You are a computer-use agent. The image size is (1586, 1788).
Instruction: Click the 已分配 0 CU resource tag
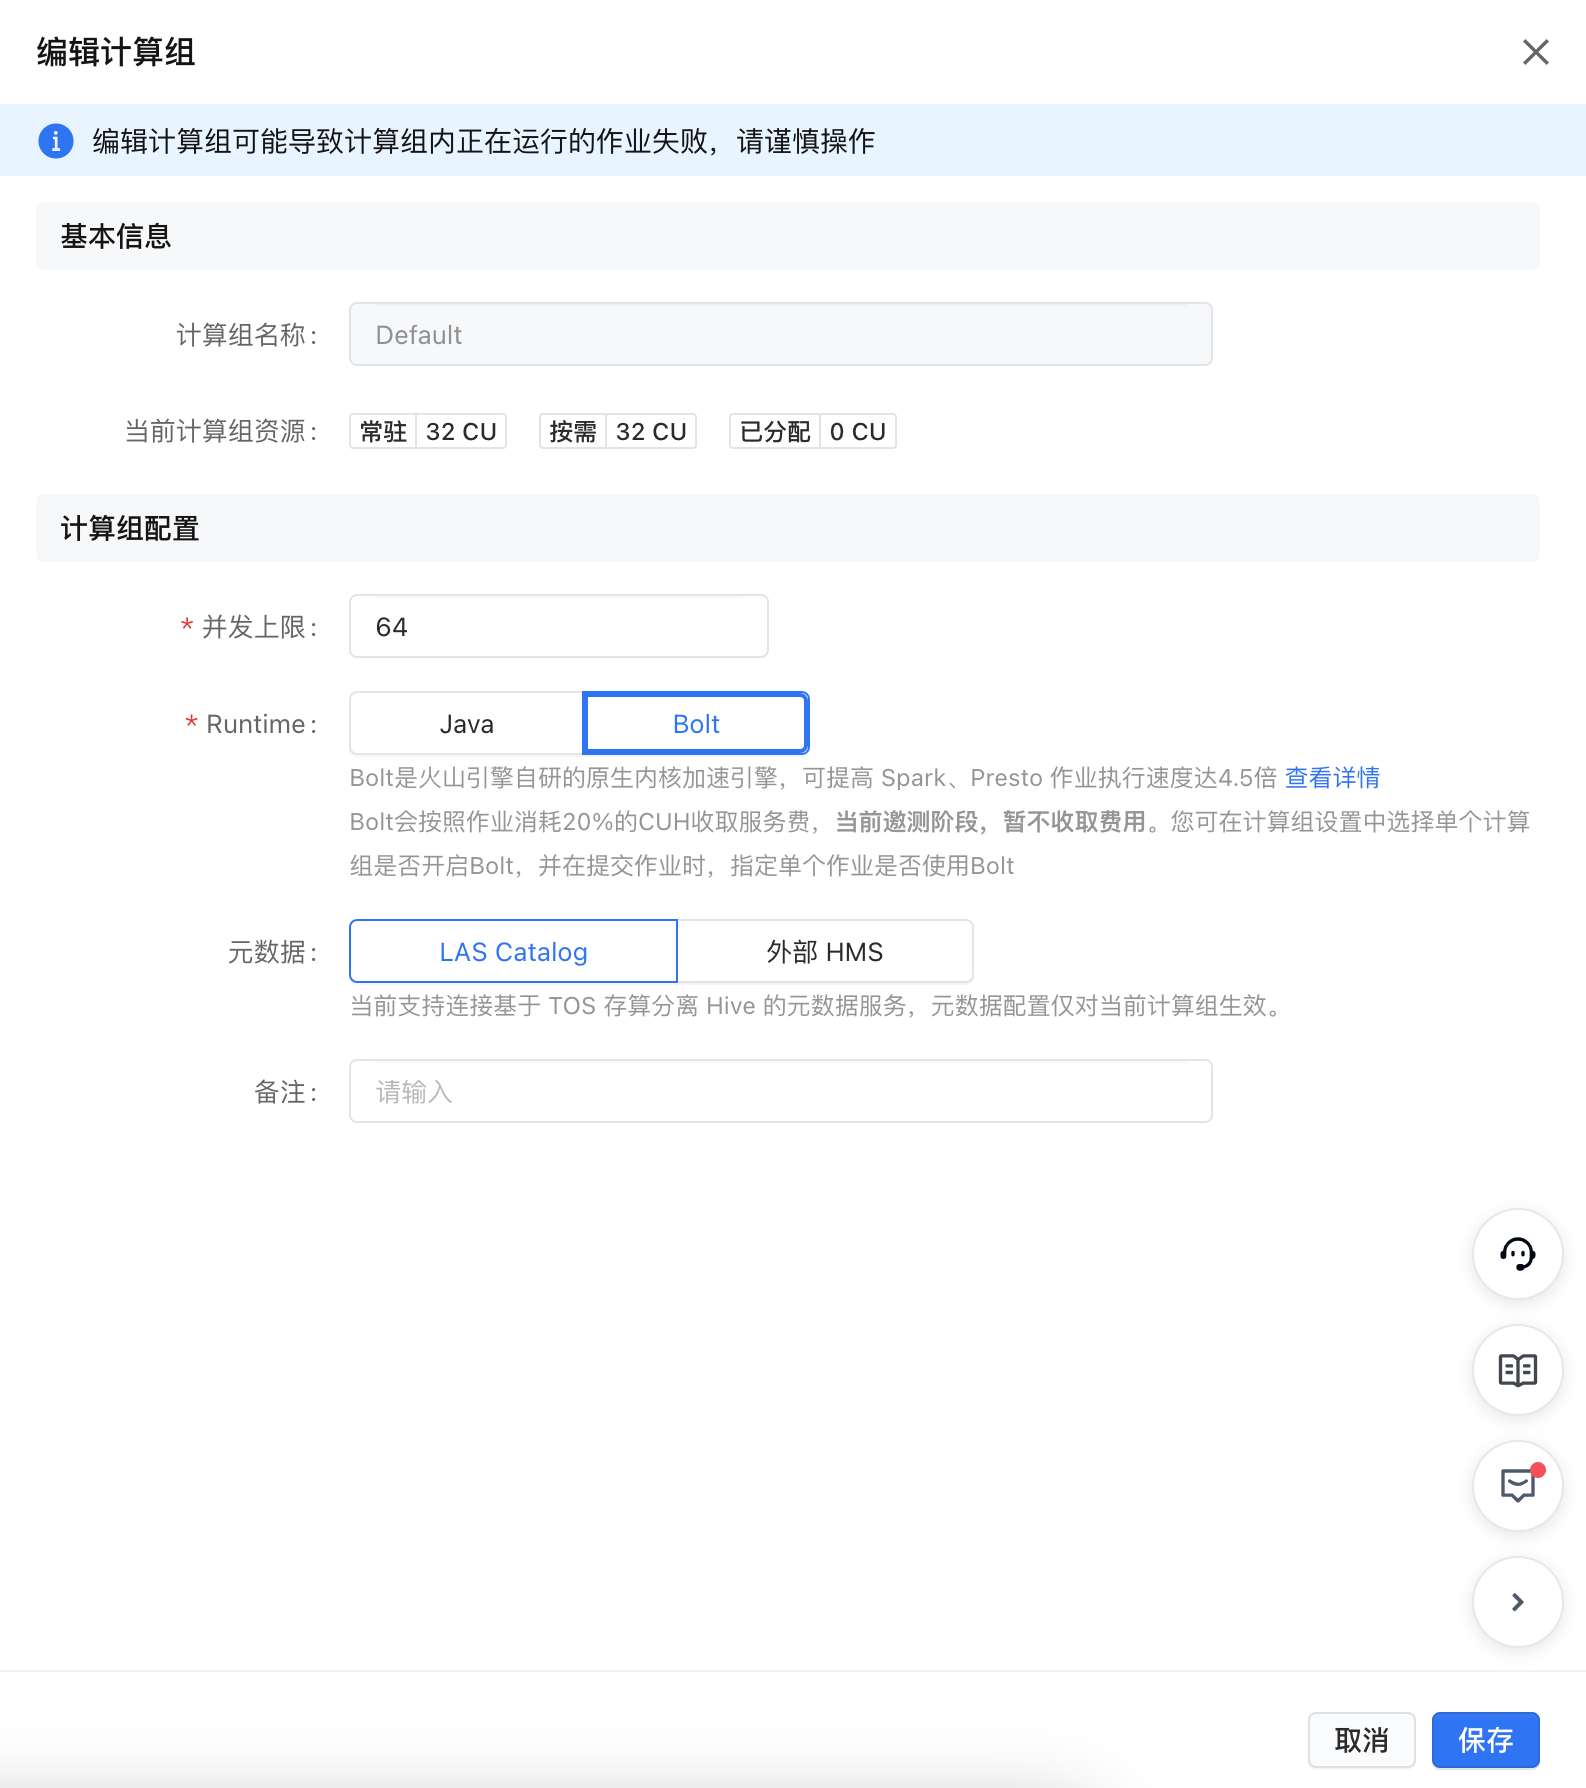[813, 431]
